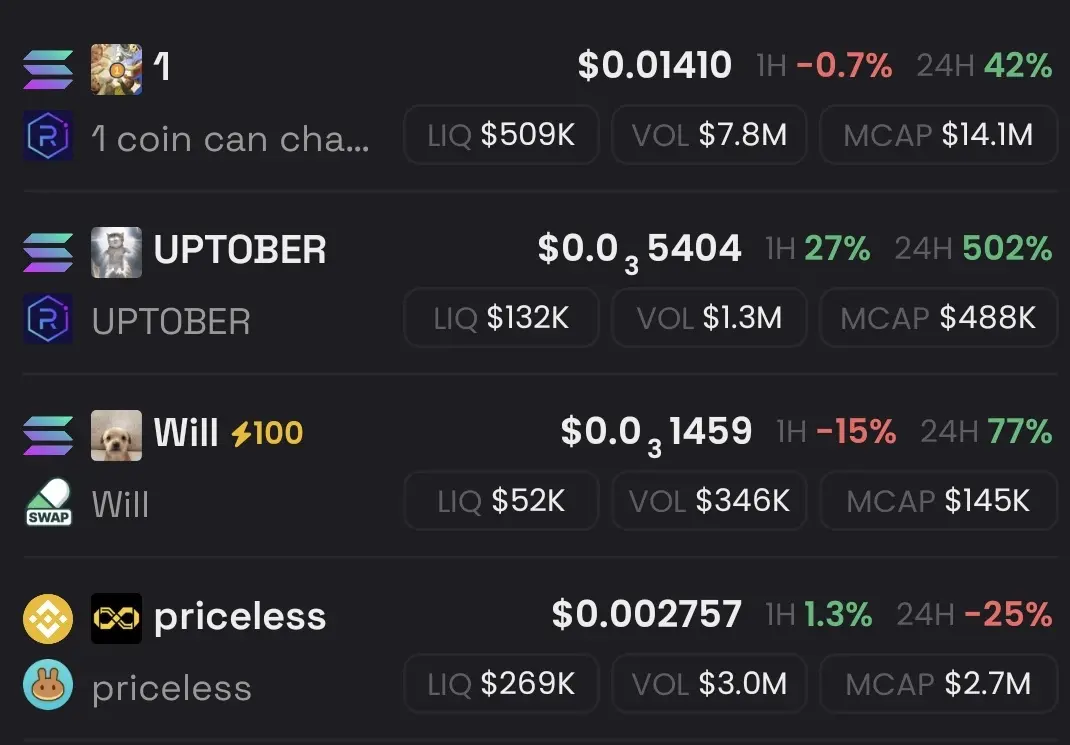Screen dimensions: 1070x745
Task: Open the token 1 thumbnail image
Action: point(117,70)
